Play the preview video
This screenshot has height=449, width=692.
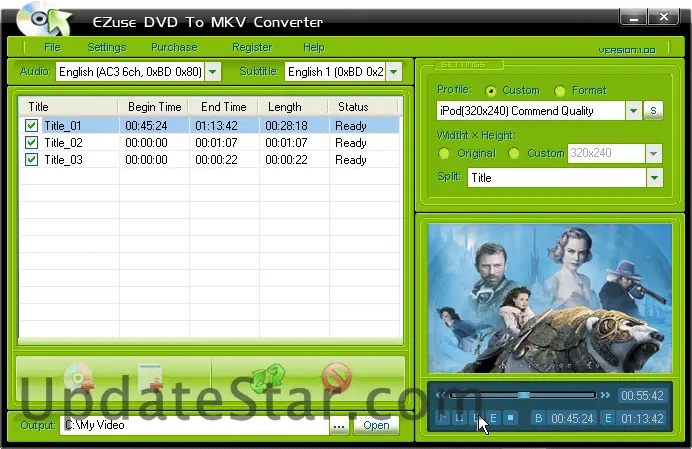pos(442,418)
